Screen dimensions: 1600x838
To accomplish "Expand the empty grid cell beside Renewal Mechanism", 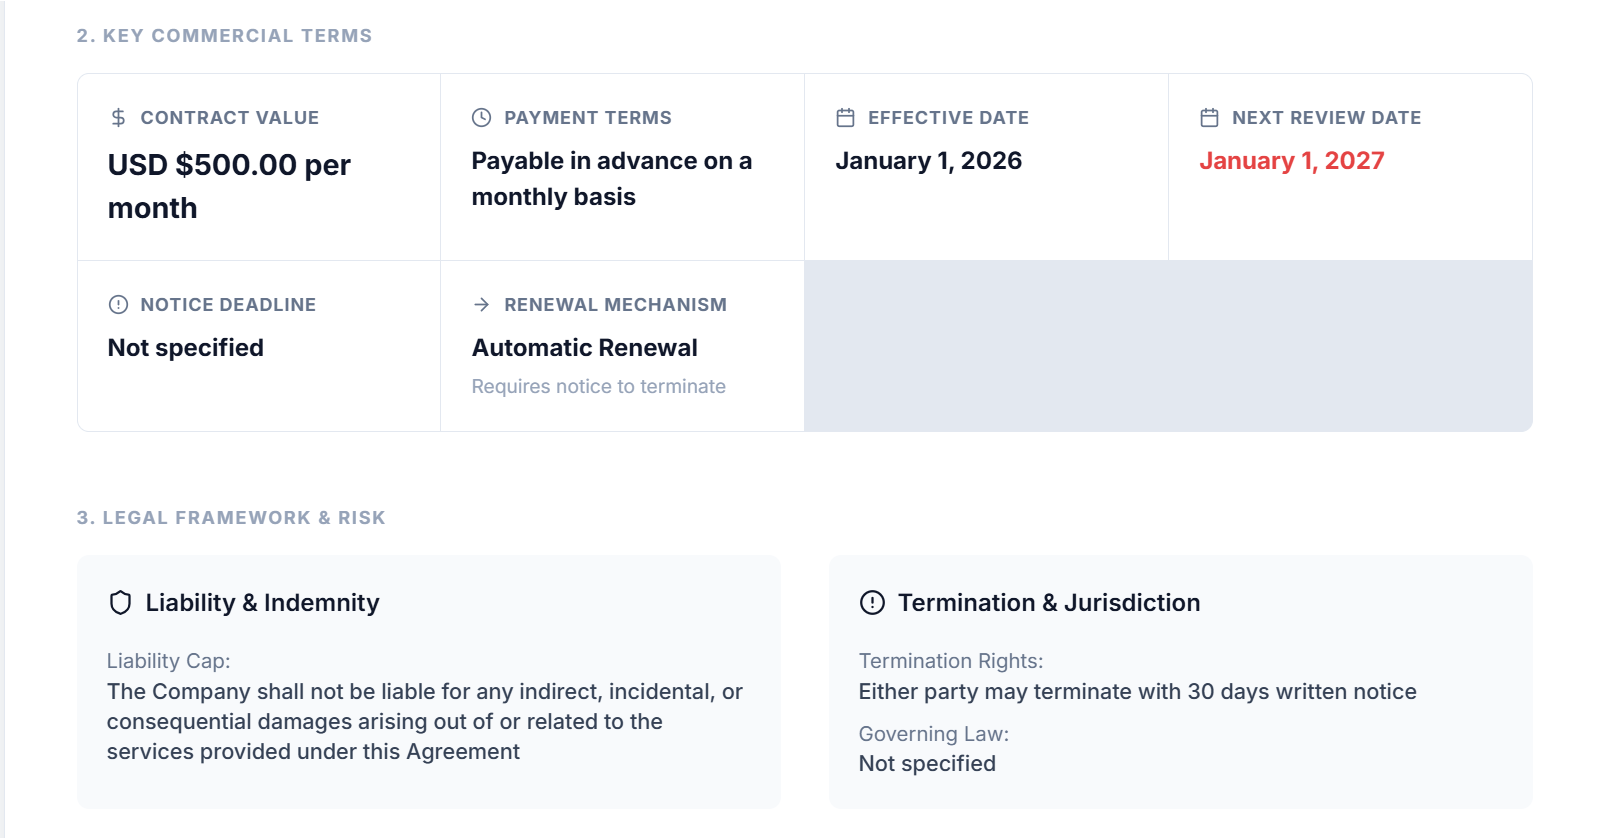I will point(1168,344).
